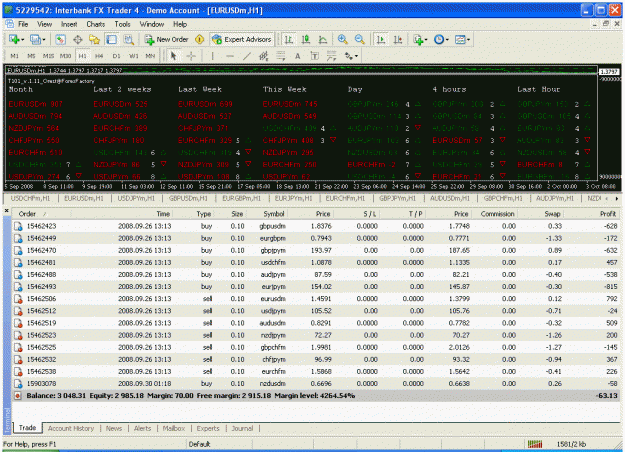The image size is (625, 452).
Task: Toggle Chart Shift
Action: click(x=398, y=39)
